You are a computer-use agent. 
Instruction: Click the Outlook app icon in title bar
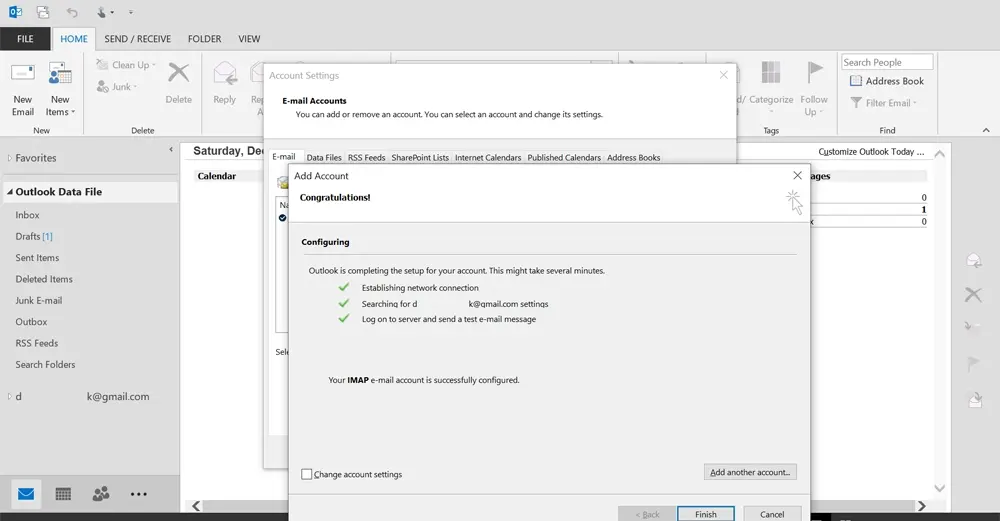[15, 11]
